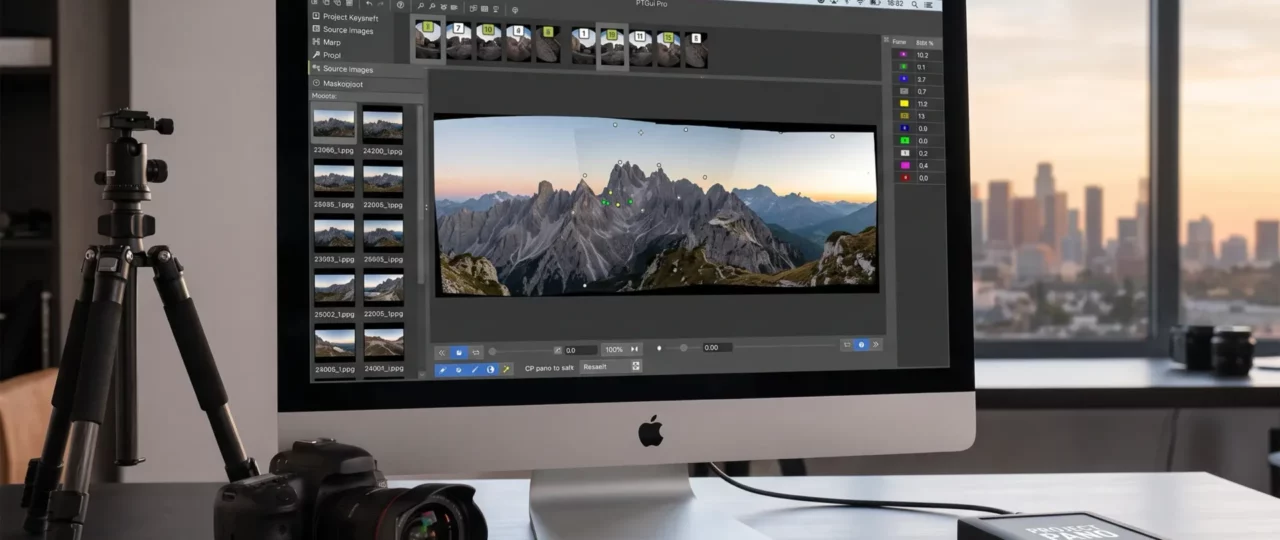
Task: Select source image 25605_1.ppg
Action: tap(383, 239)
